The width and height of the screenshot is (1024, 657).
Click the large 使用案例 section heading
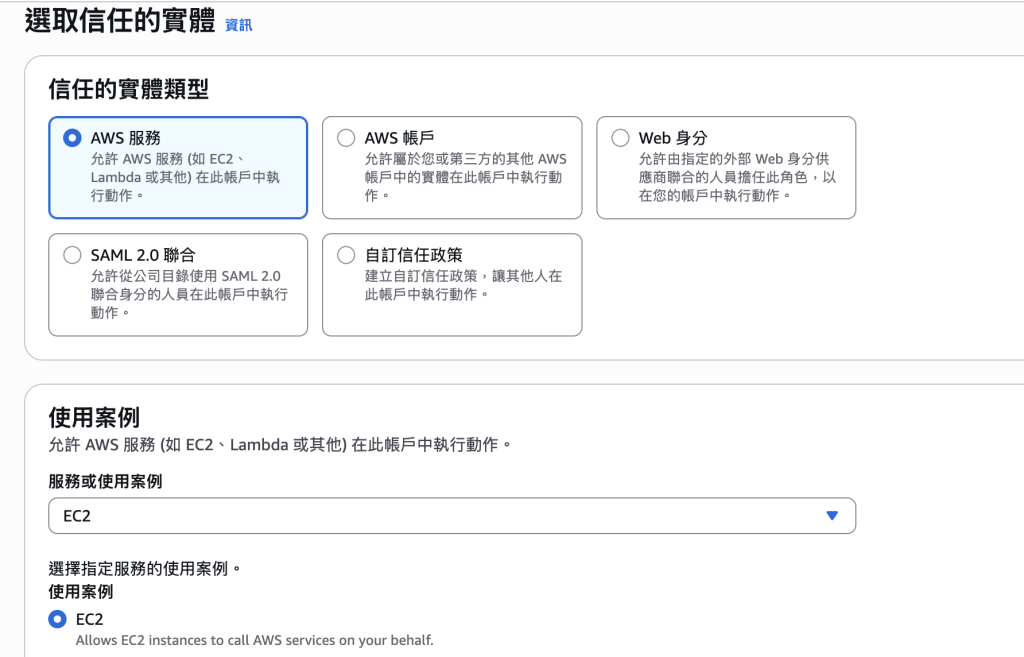(x=94, y=417)
